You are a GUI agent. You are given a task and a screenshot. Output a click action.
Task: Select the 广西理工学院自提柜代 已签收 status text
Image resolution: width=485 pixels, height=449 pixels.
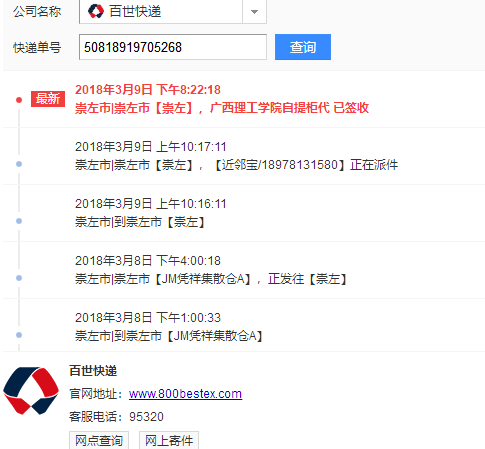click(x=289, y=108)
